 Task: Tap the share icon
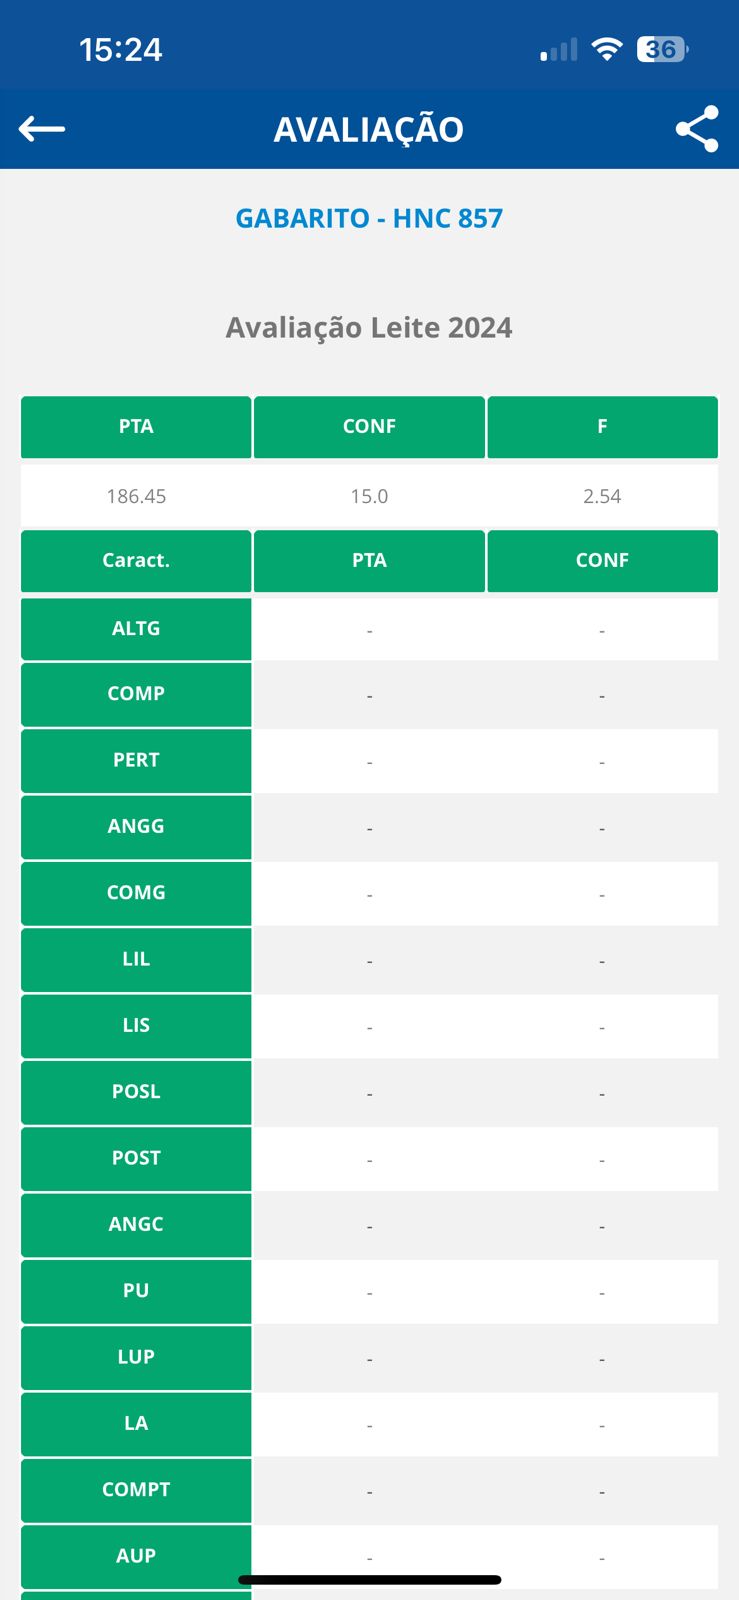tap(697, 129)
